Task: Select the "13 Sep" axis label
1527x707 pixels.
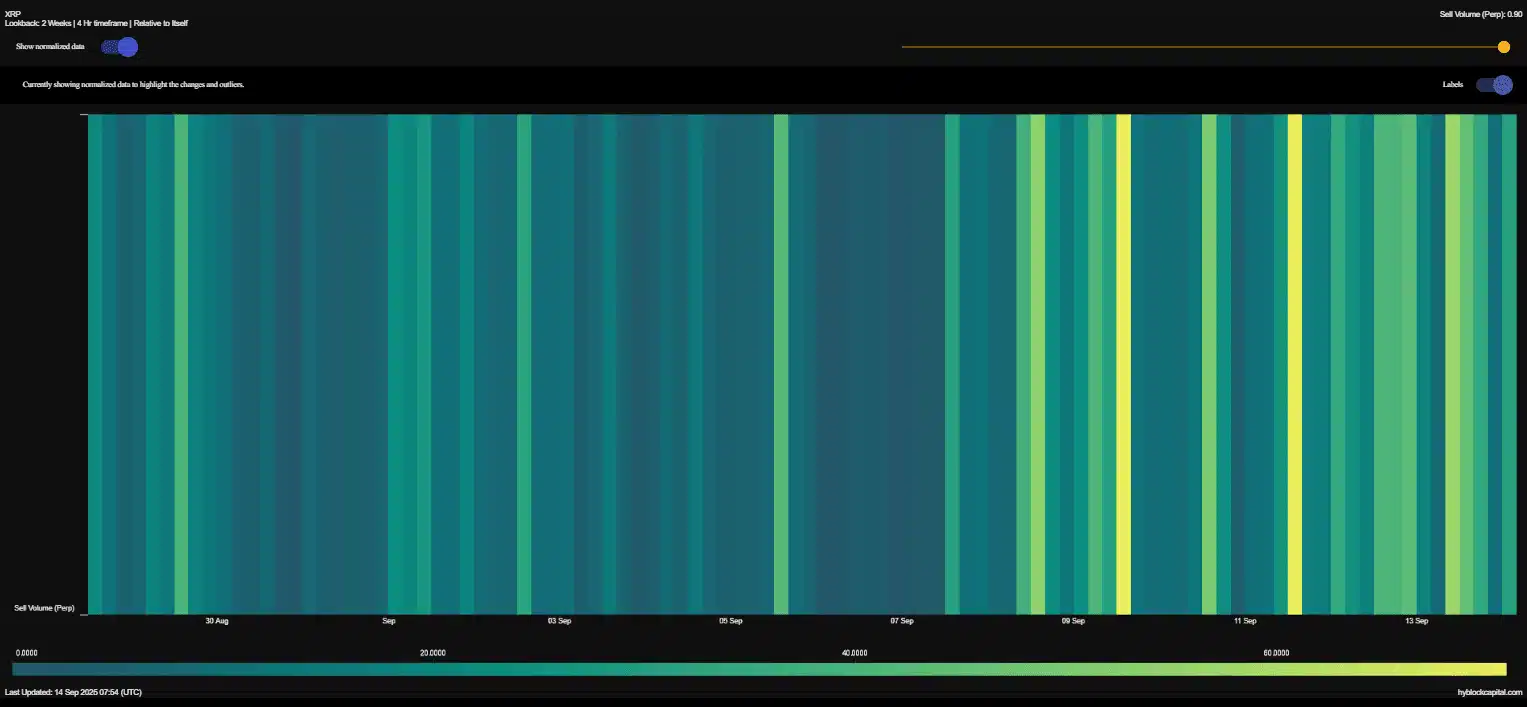Action: (1415, 620)
